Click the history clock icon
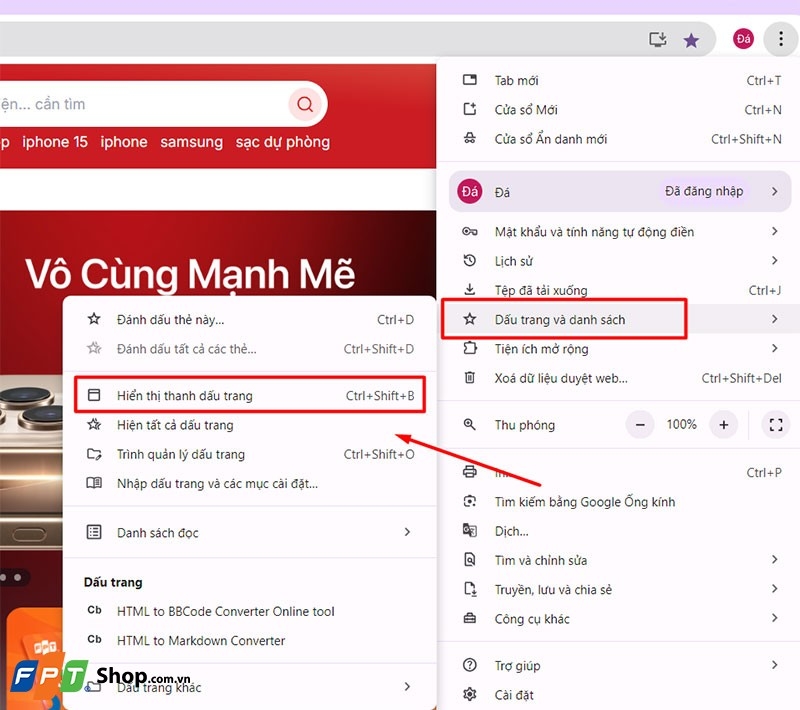Image resolution: width=800 pixels, height=710 pixels. [x=469, y=260]
